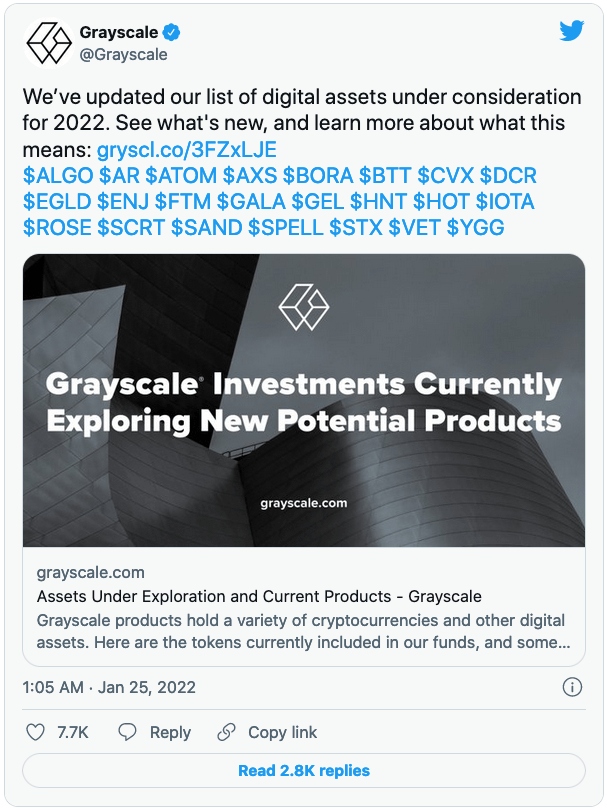
Task: Click the chain link copy icon
Action: tap(226, 732)
